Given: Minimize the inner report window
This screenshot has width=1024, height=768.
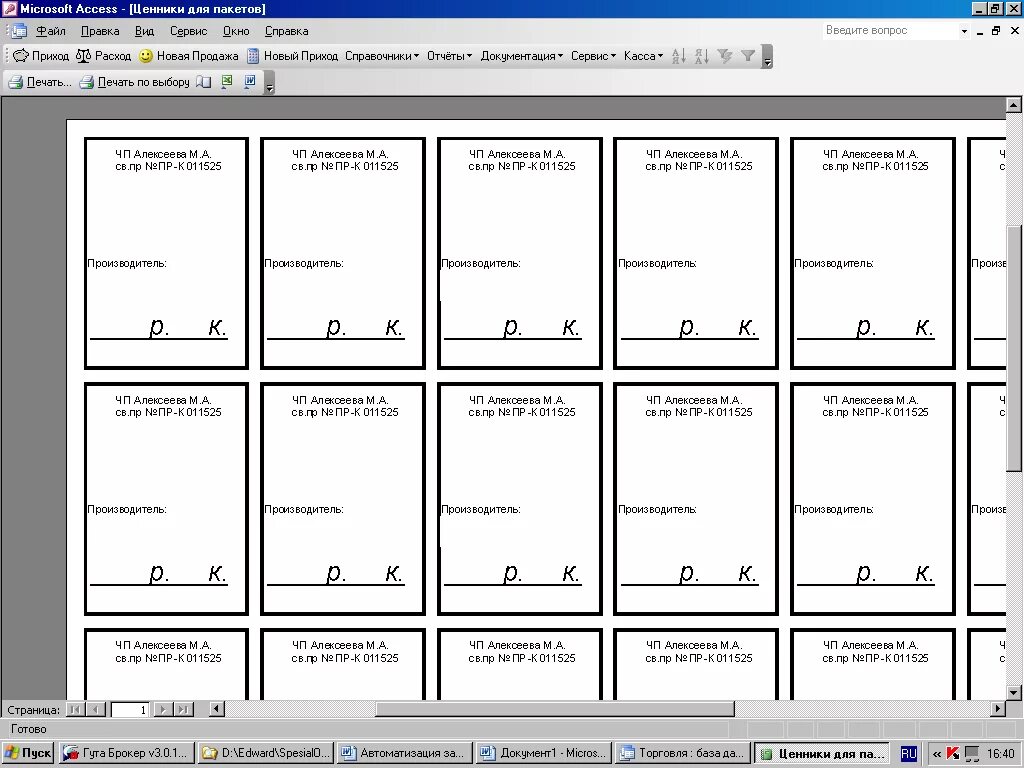Looking at the screenshot, I should tap(980, 31).
